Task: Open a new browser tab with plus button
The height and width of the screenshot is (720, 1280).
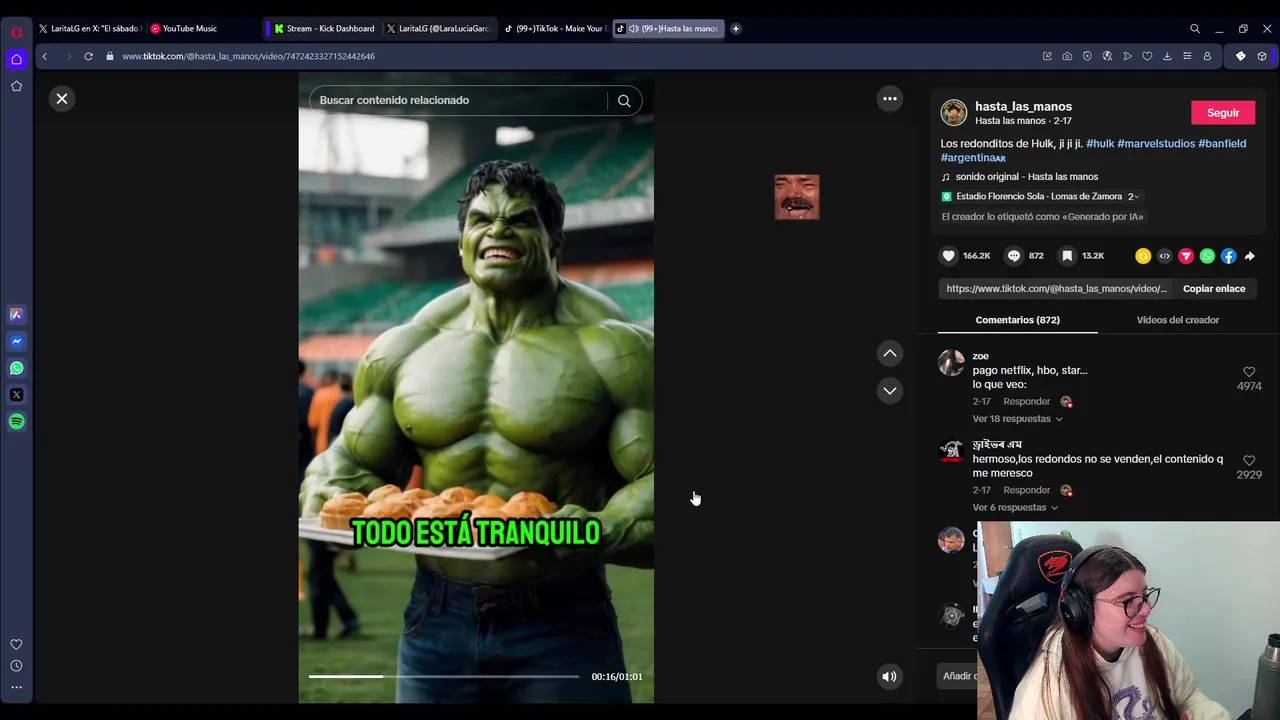Action: click(x=736, y=29)
